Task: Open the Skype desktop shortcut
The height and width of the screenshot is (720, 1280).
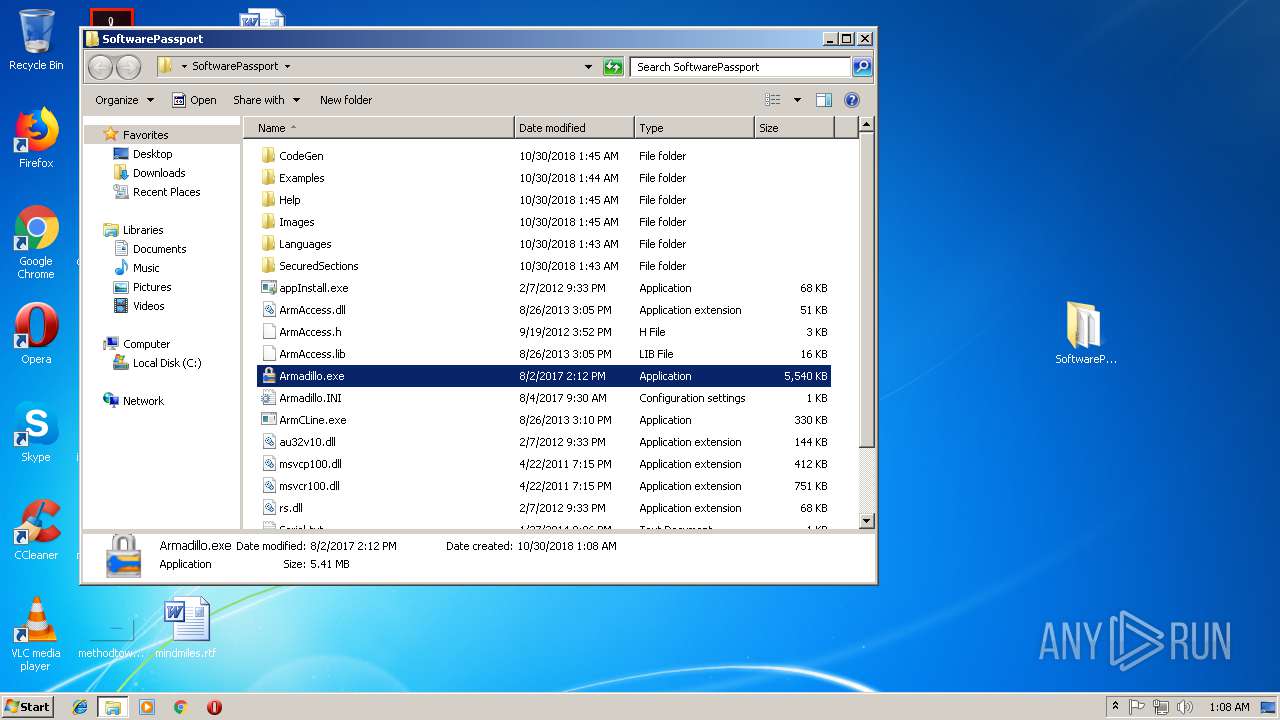Action: coord(36,433)
